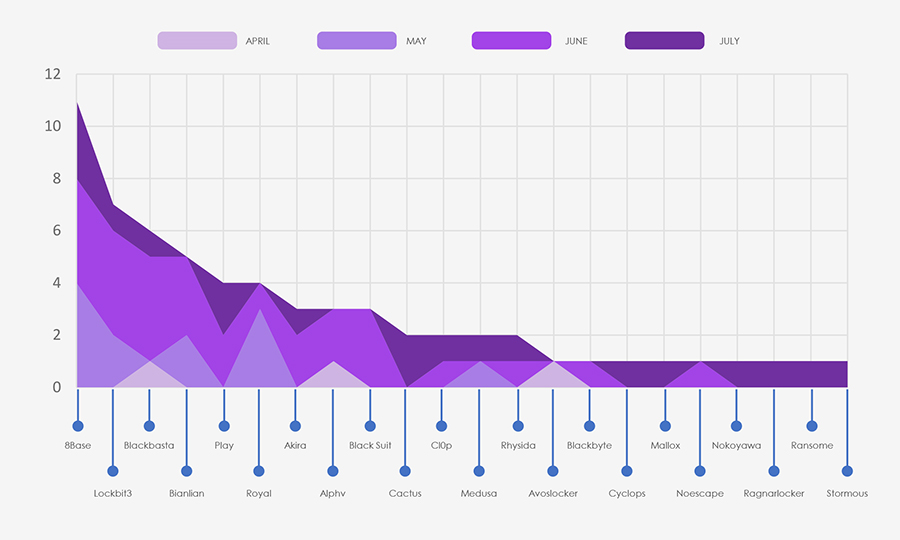Click the y-axis value 10
This screenshot has width=900, height=540.
[x=53, y=126]
